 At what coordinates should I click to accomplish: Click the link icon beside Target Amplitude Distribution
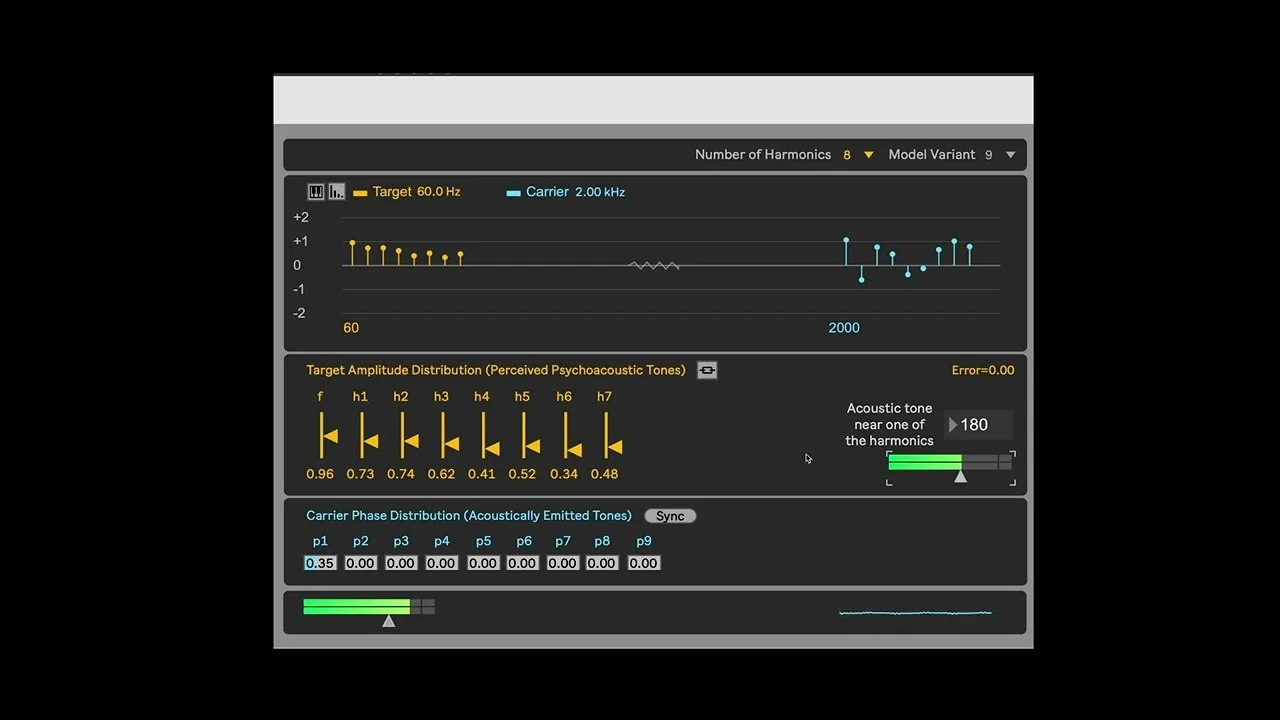(707, 370)
